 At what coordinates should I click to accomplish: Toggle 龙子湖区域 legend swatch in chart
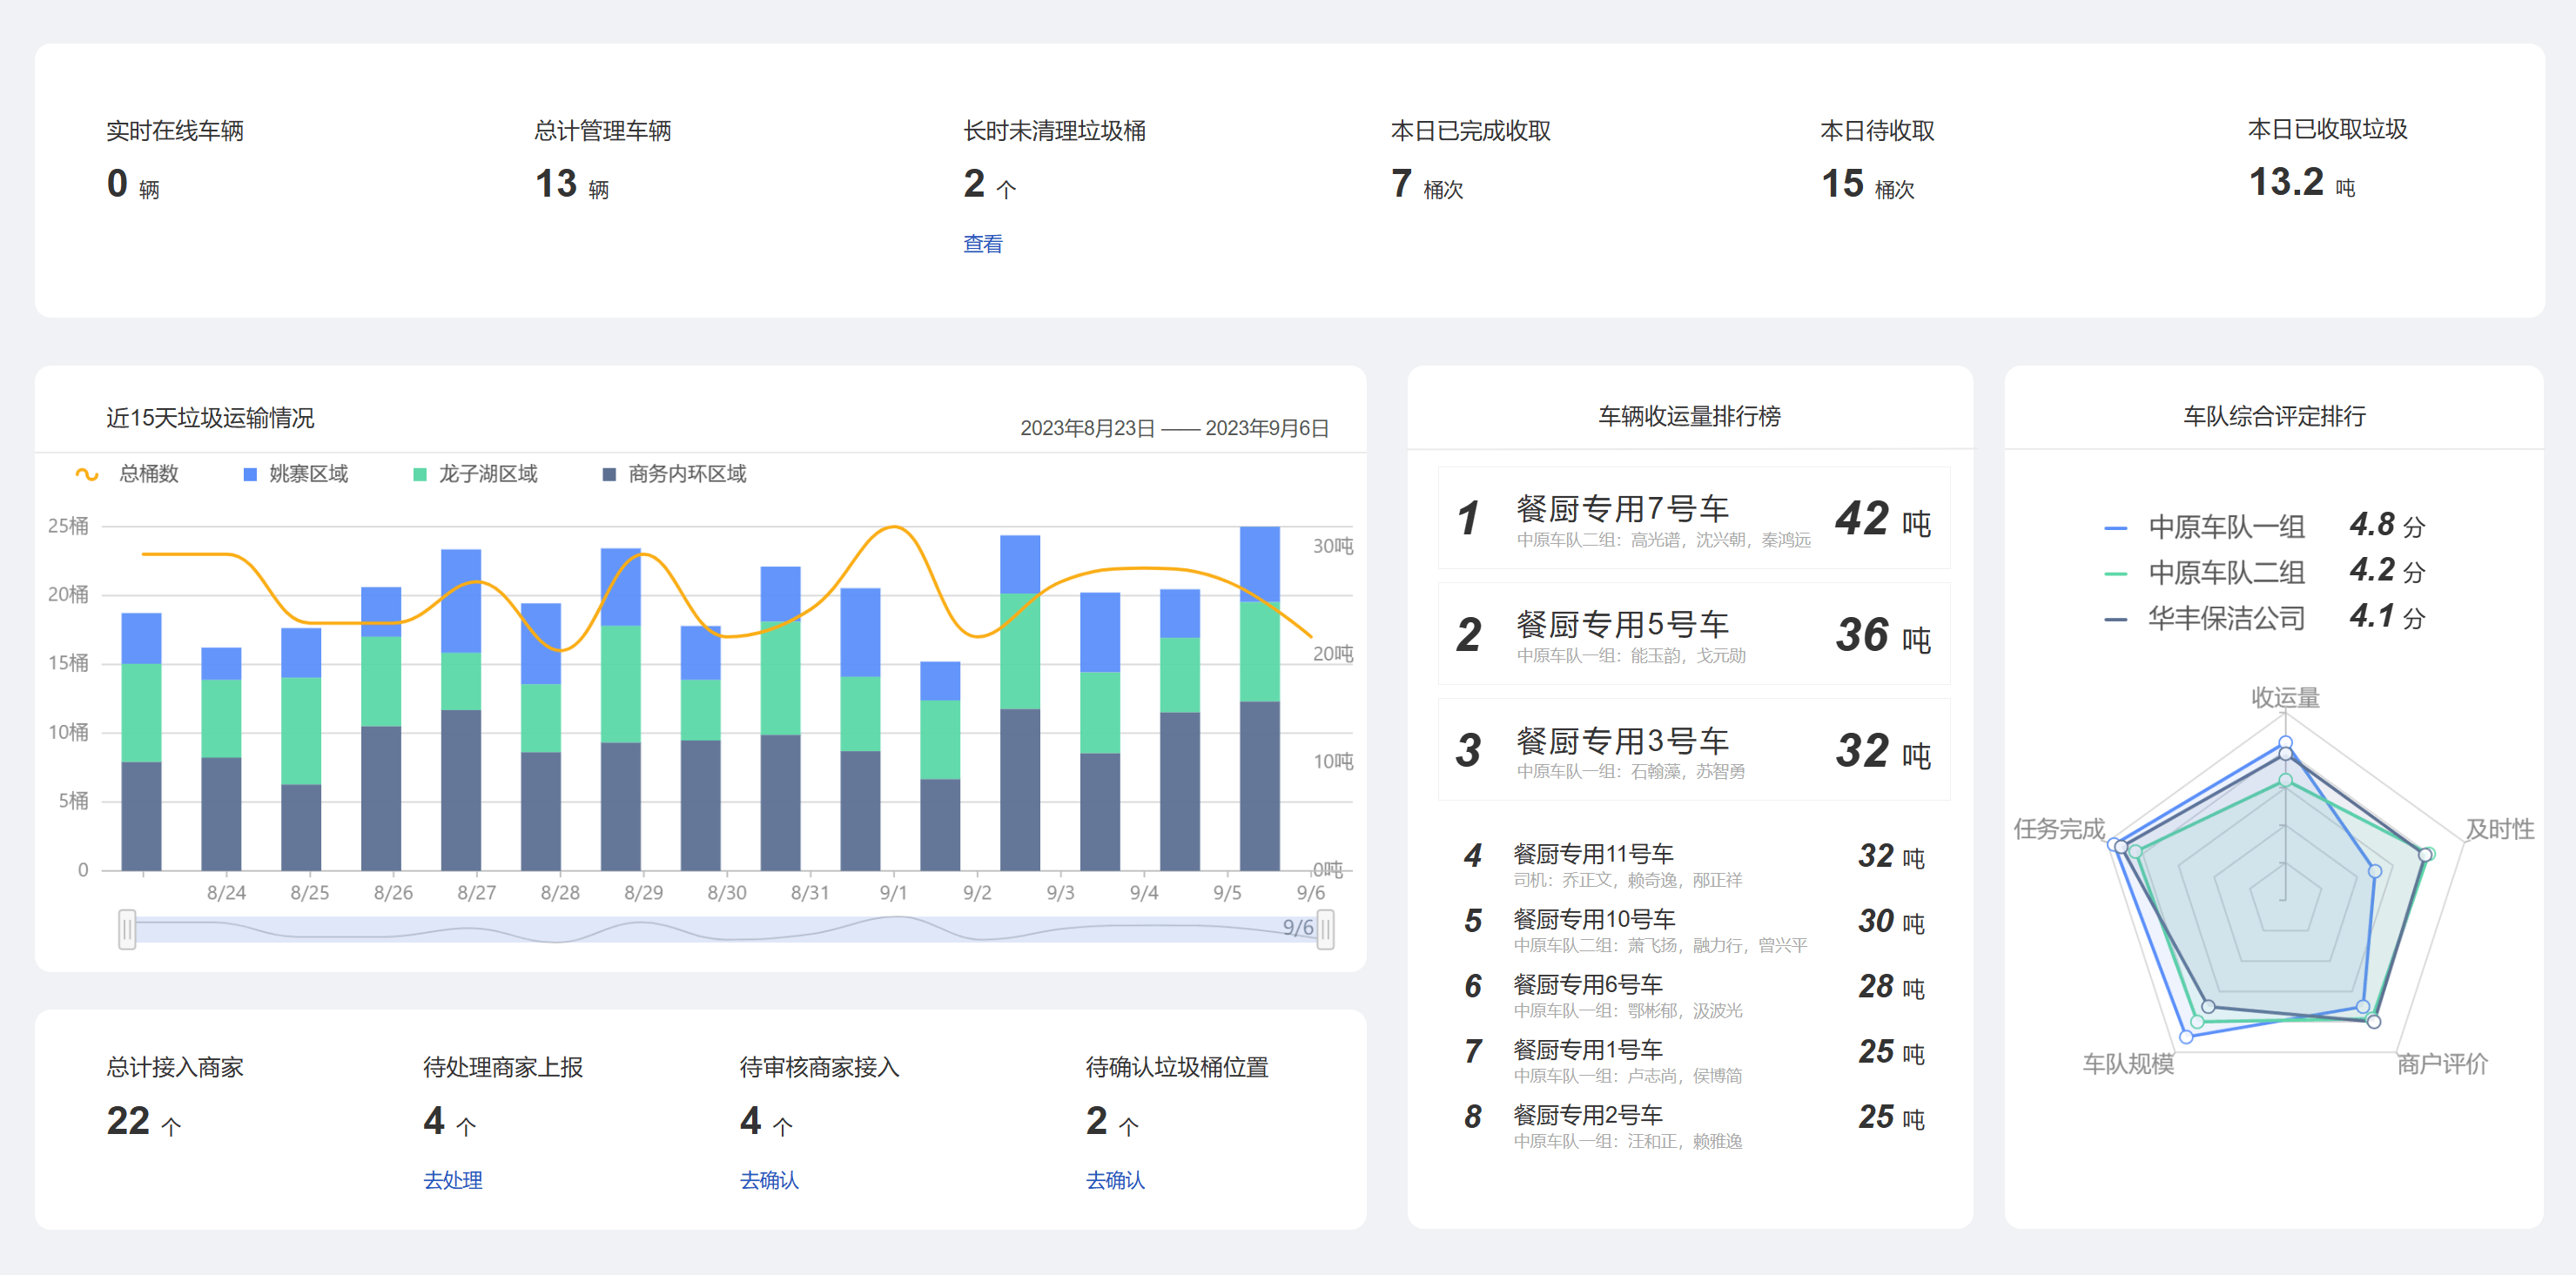[x=420, y=474]
